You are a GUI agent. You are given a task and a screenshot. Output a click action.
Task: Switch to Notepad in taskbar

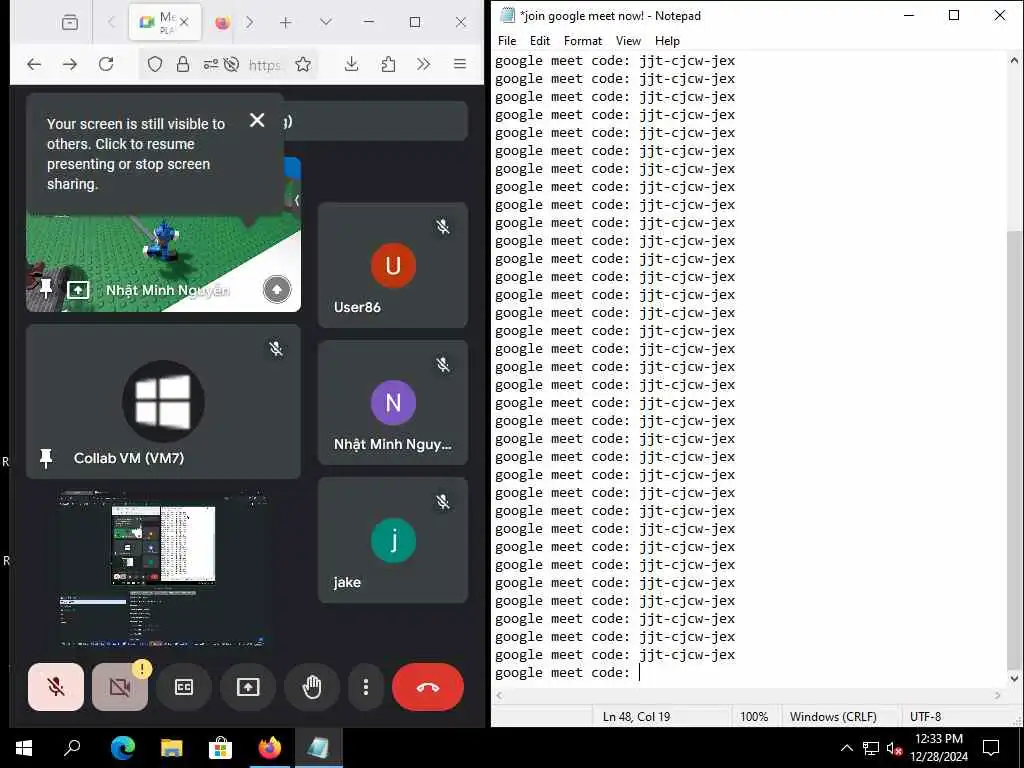click(318, 748)
